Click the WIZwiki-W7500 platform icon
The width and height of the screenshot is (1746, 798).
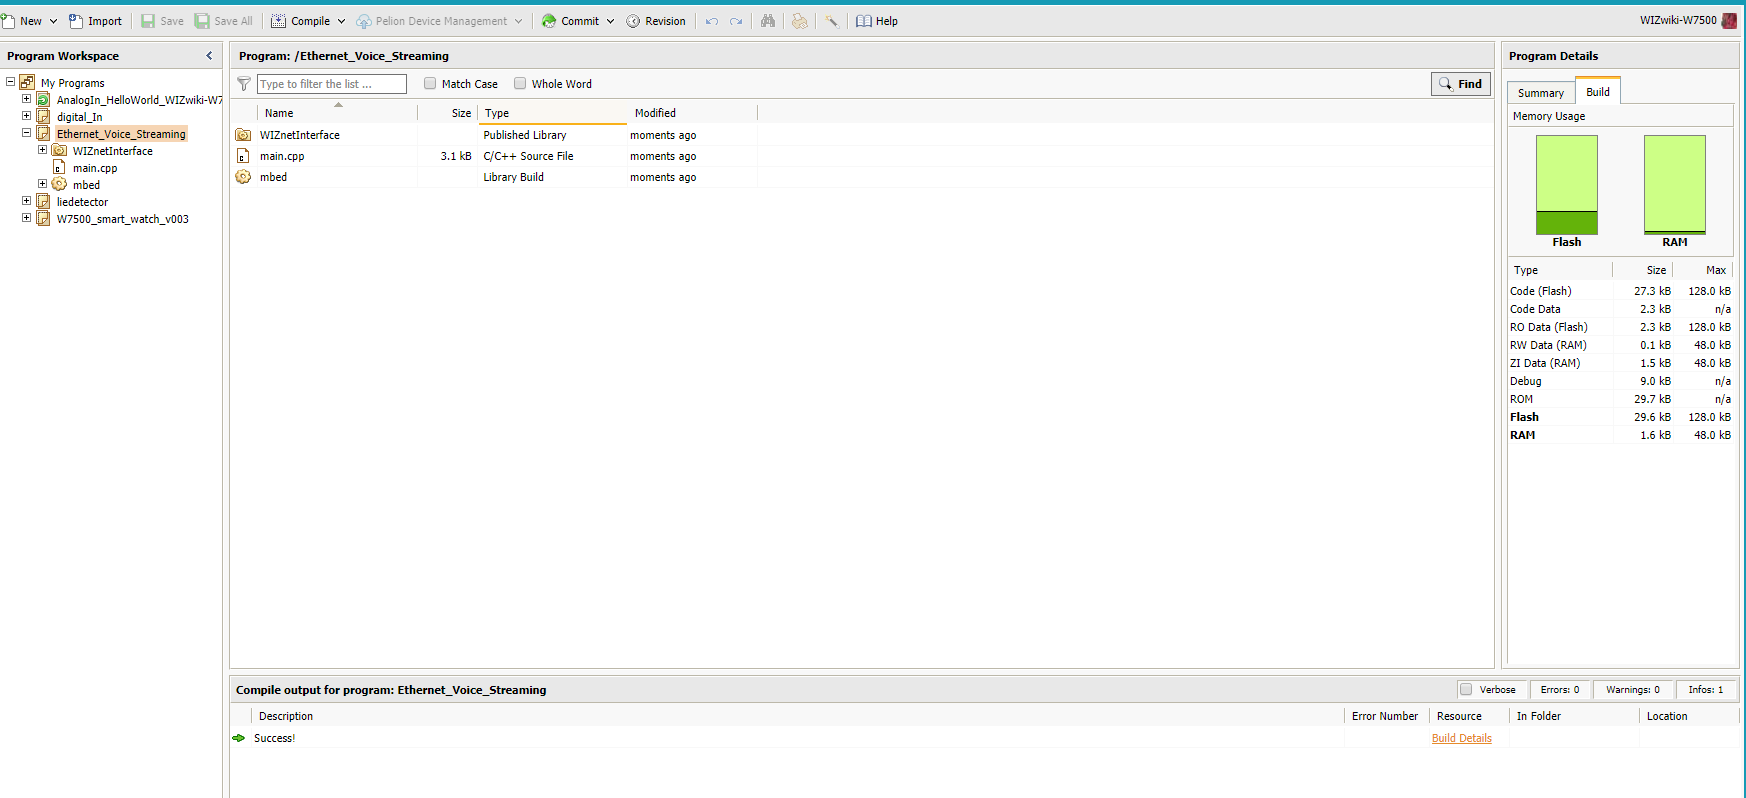(x=1729, y=20)
